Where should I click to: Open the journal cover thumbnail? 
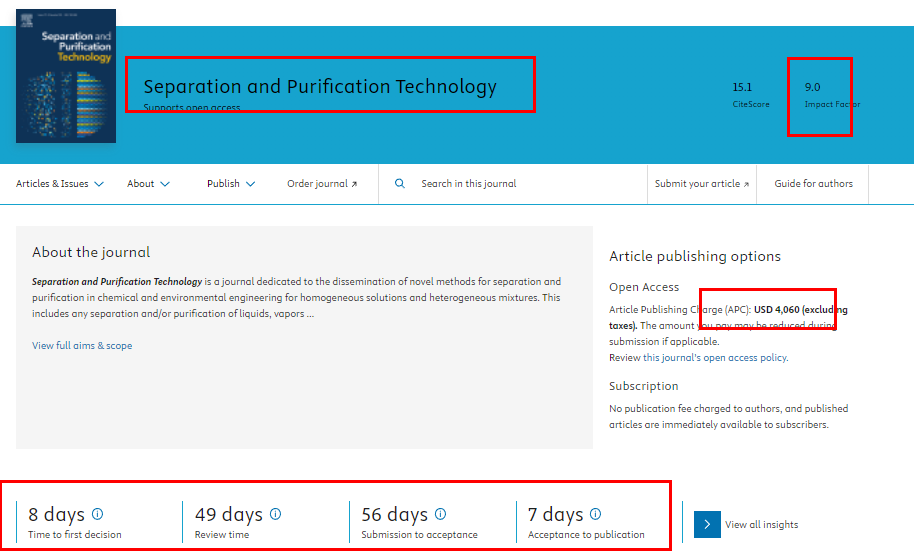(x=66, y=76)
